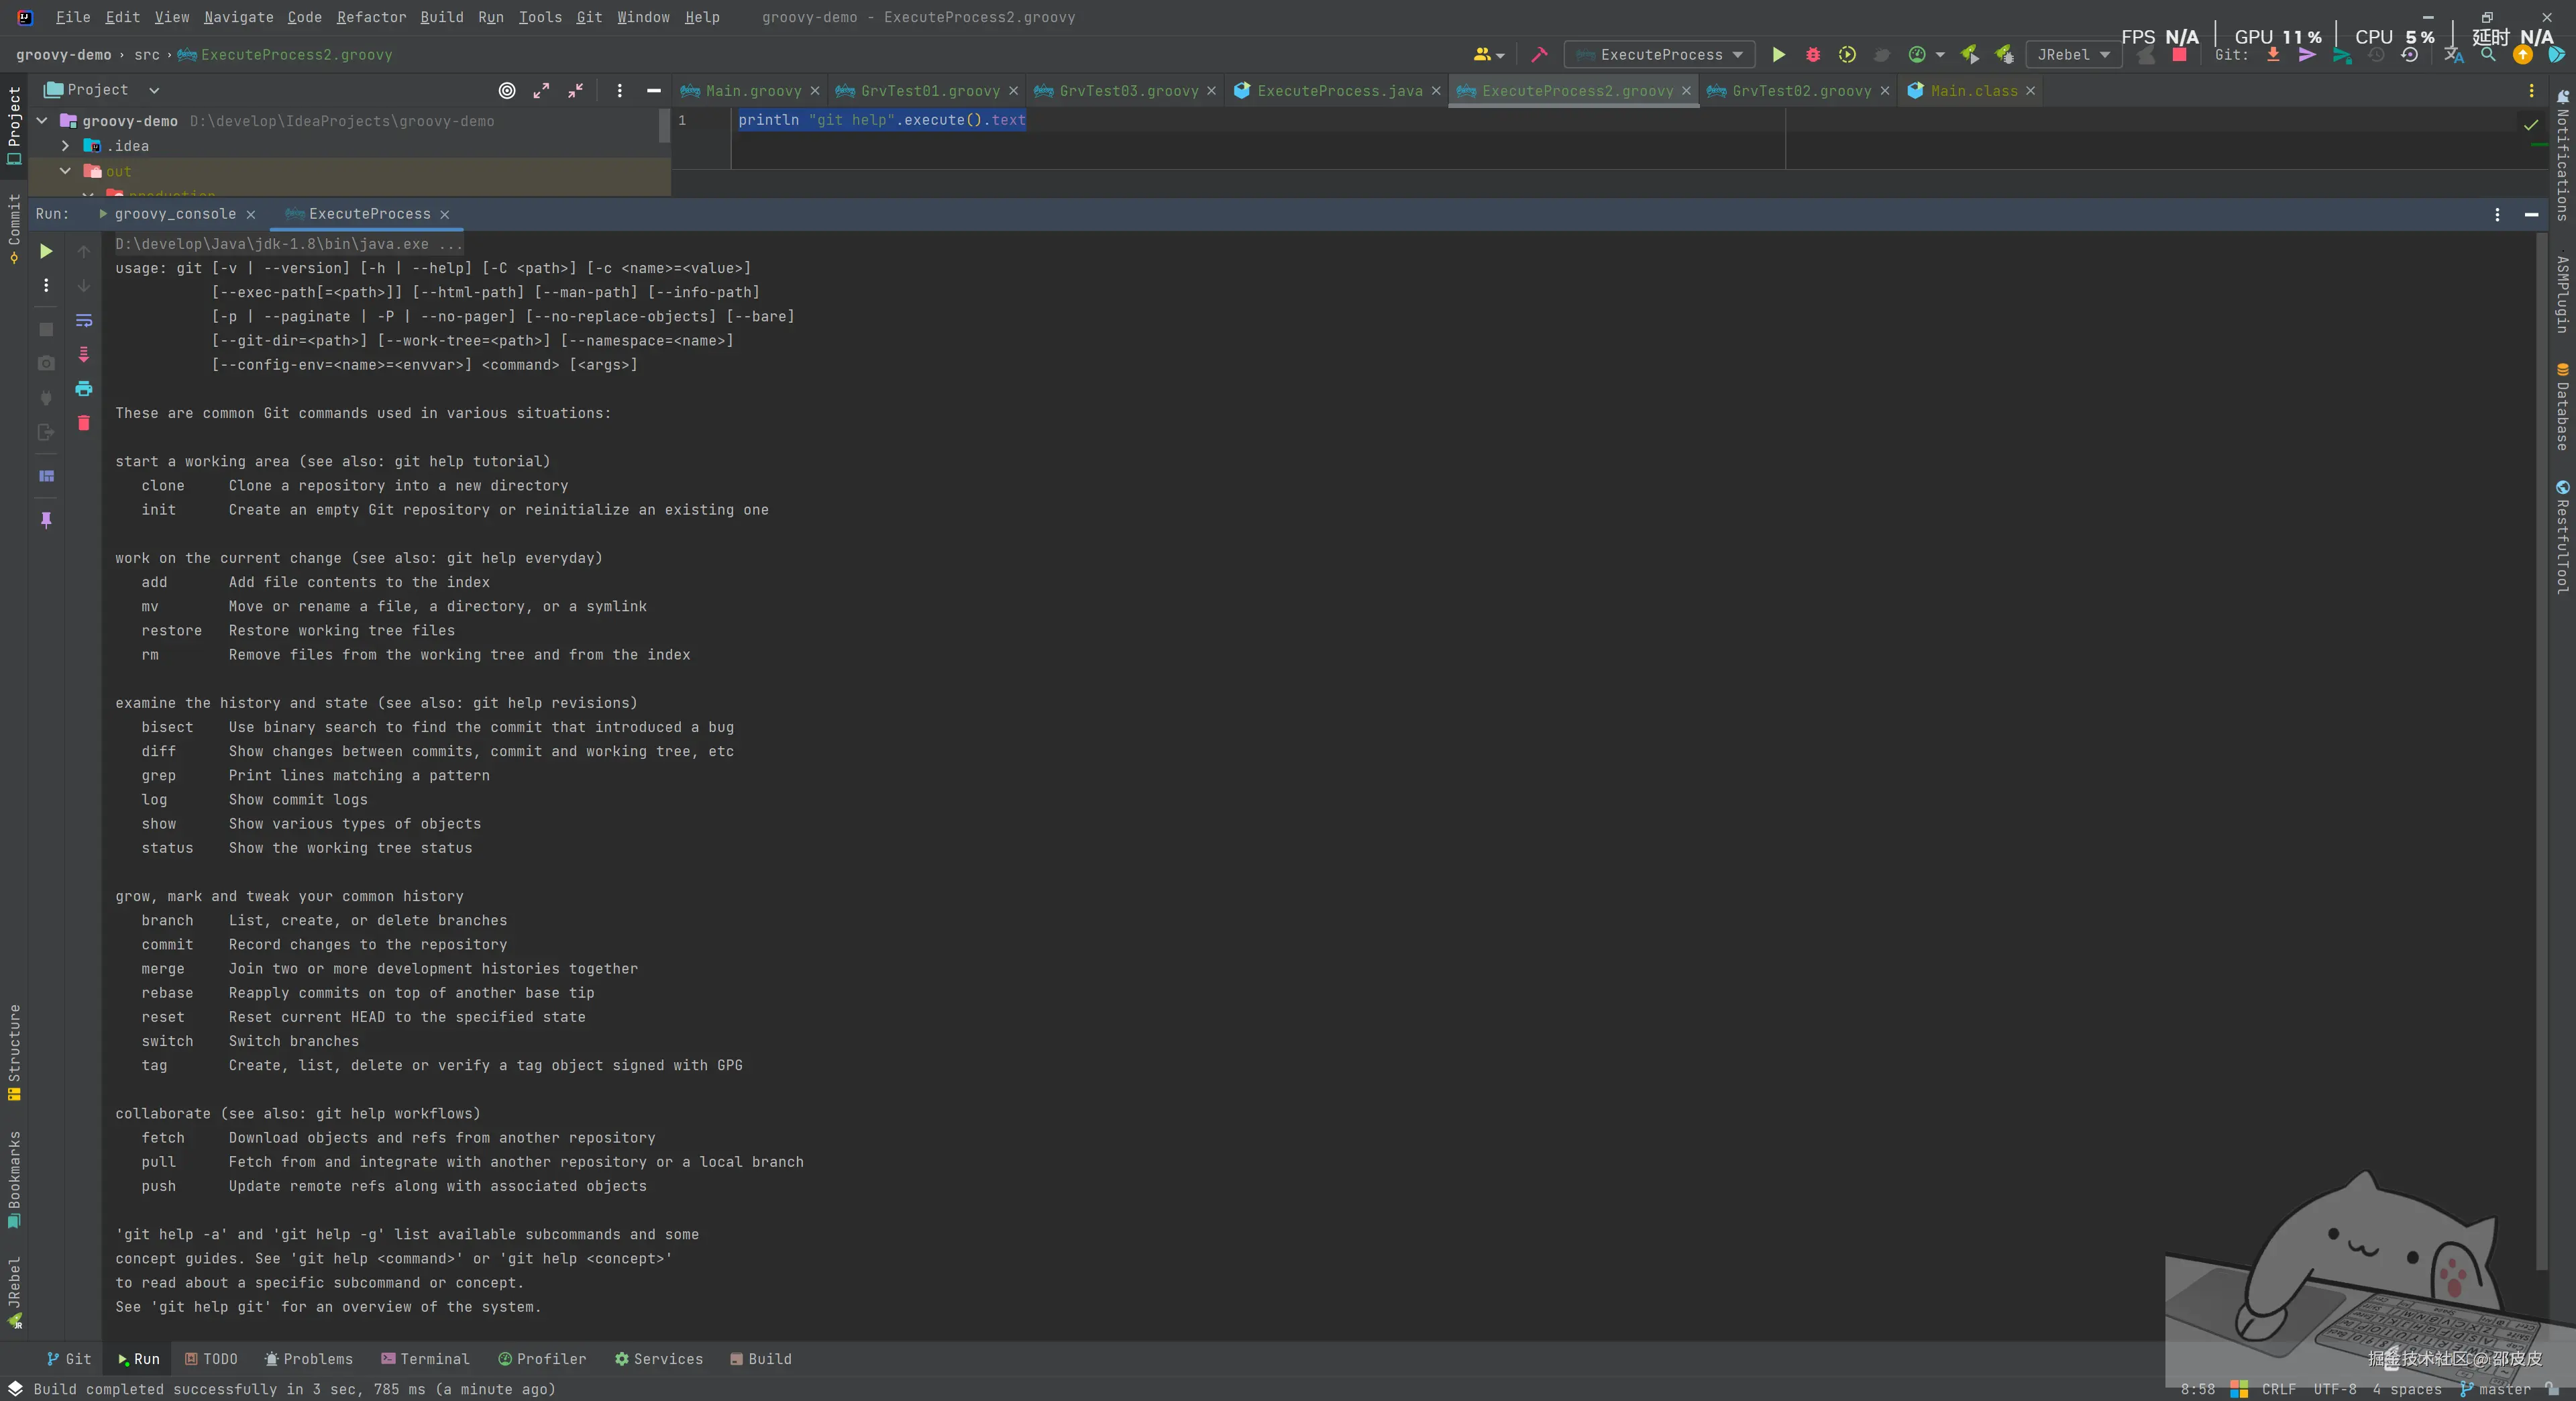Click the Build project hammer icon

pos(1539,55)
